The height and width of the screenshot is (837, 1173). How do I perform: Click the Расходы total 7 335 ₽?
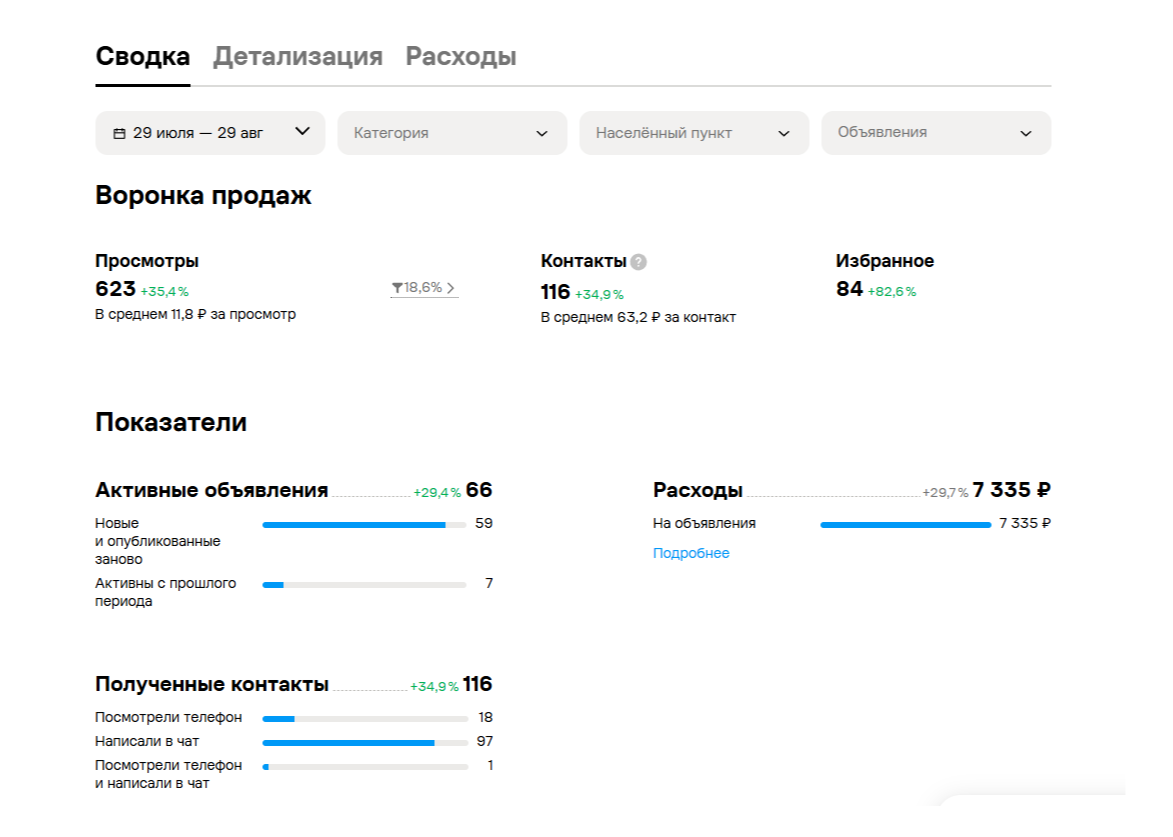(1011, 490)
